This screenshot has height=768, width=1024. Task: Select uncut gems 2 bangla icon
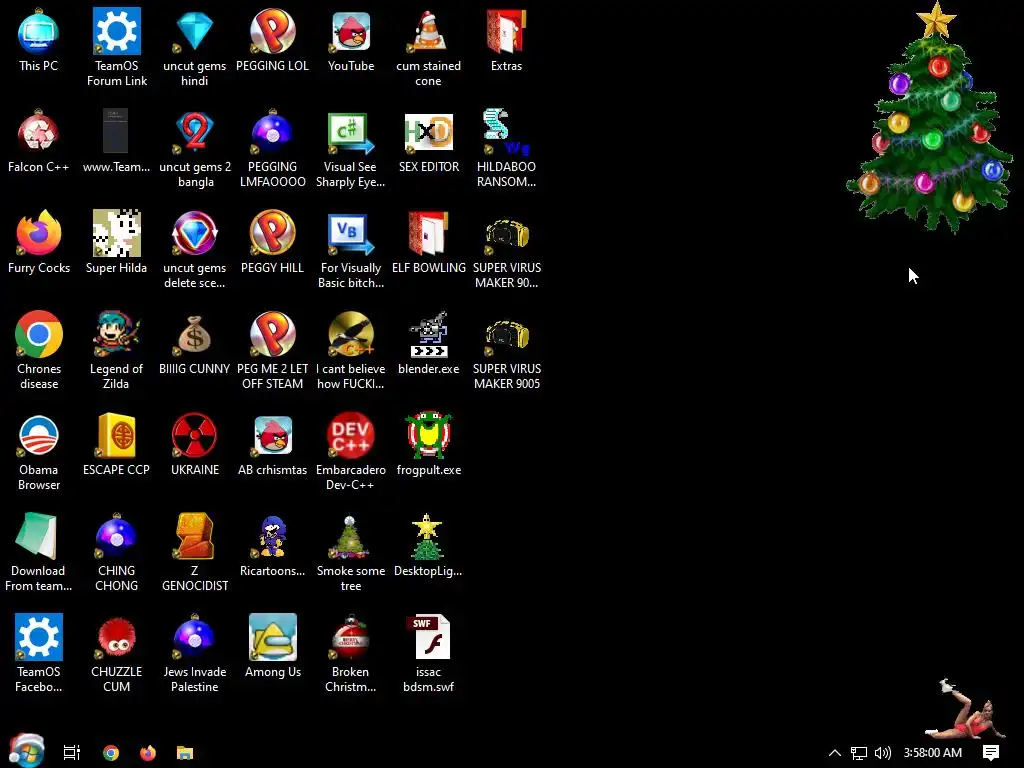click(195, 149)
